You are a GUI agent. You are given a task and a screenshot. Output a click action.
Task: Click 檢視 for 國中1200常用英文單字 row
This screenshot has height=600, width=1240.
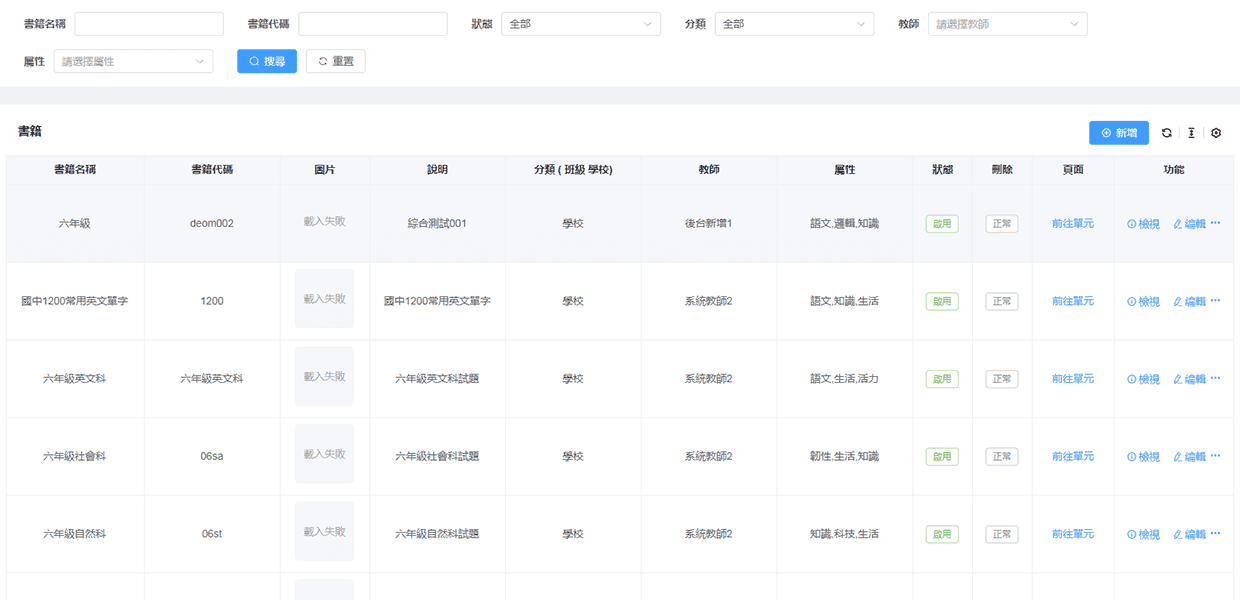point(1143,301)
